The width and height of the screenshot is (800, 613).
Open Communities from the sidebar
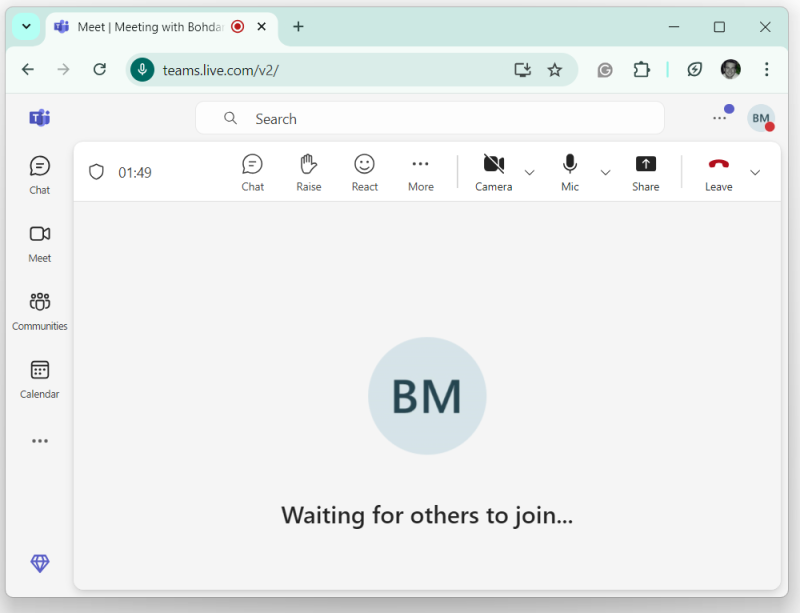39,310
